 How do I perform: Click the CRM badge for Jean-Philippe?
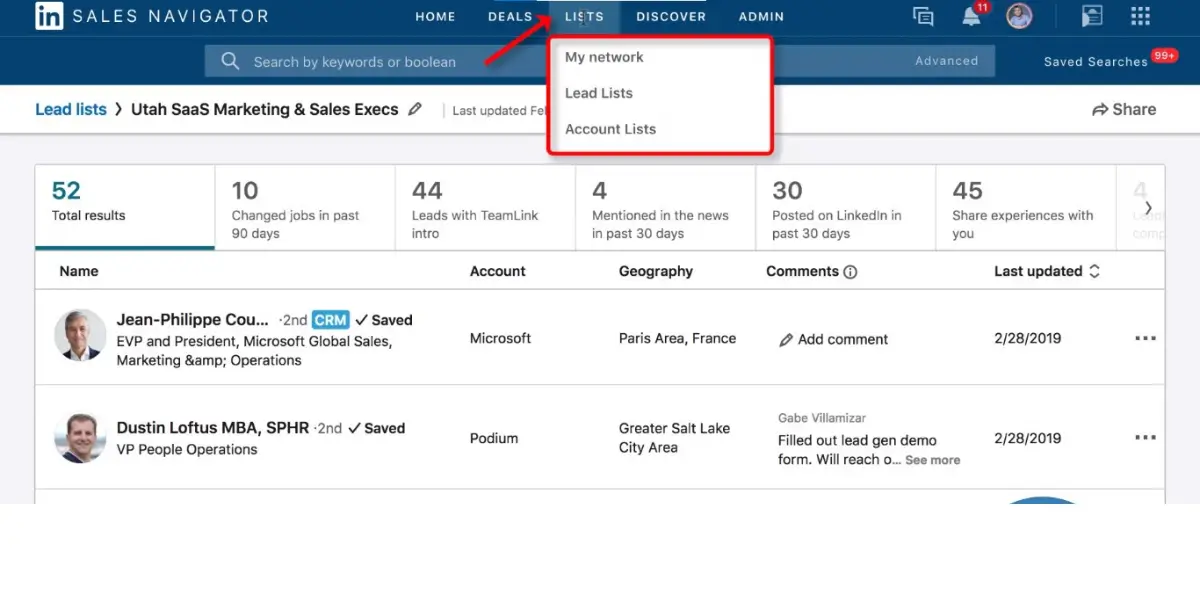click(330, 320)
